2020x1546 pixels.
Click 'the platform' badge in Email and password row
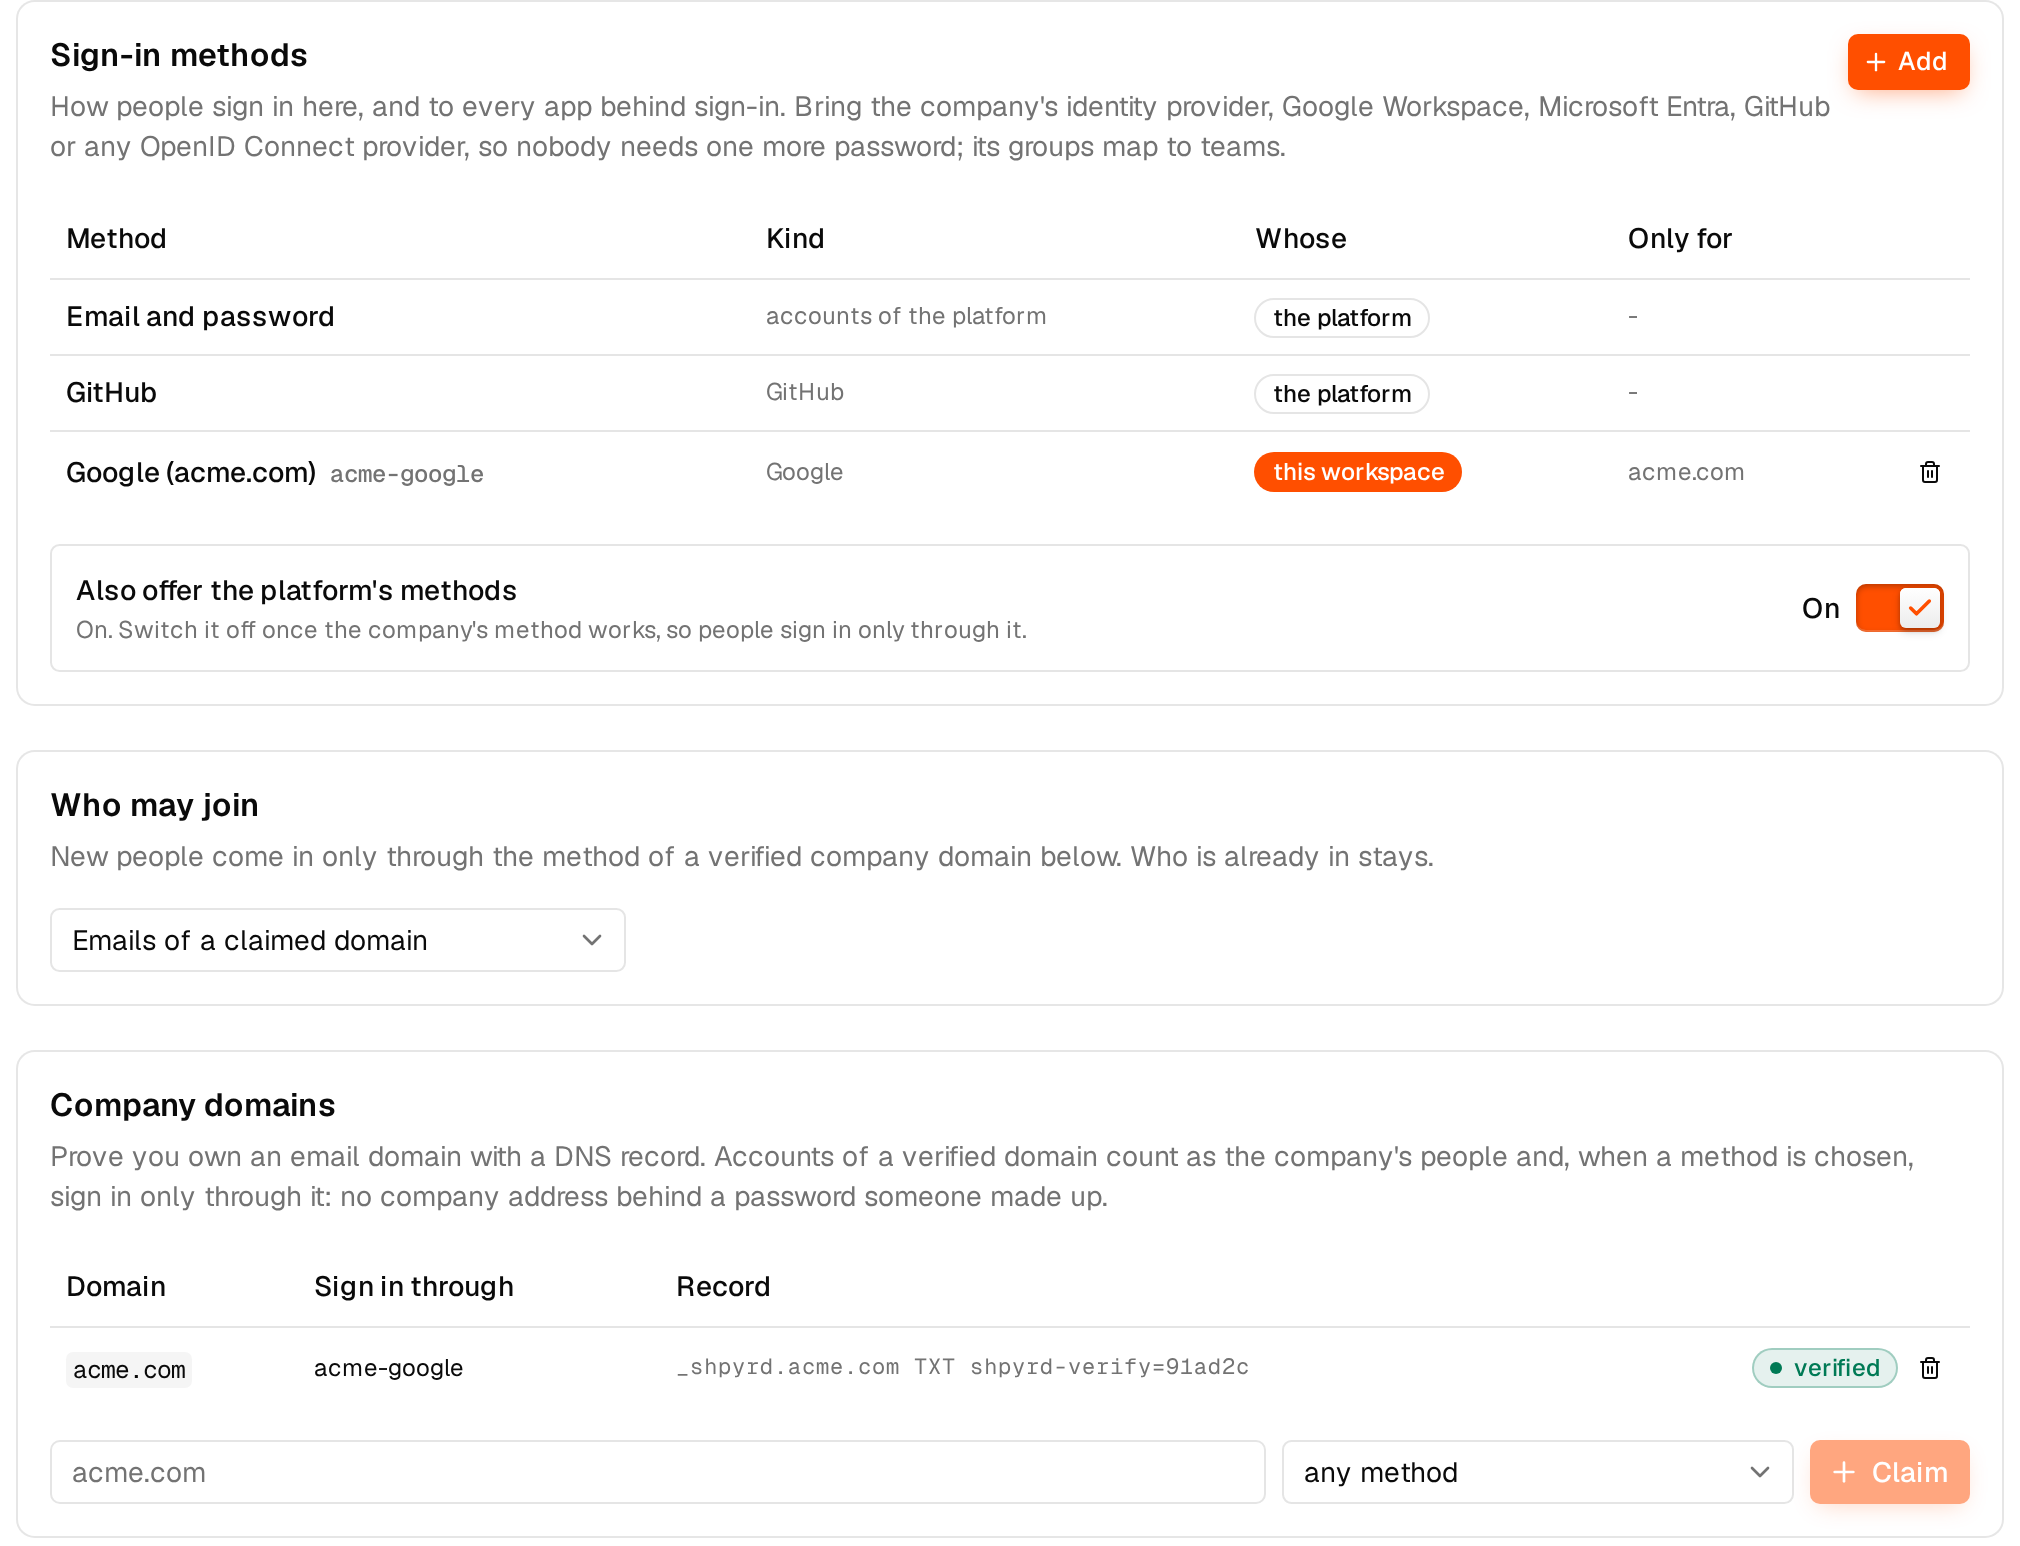[x=1342, y=318]
